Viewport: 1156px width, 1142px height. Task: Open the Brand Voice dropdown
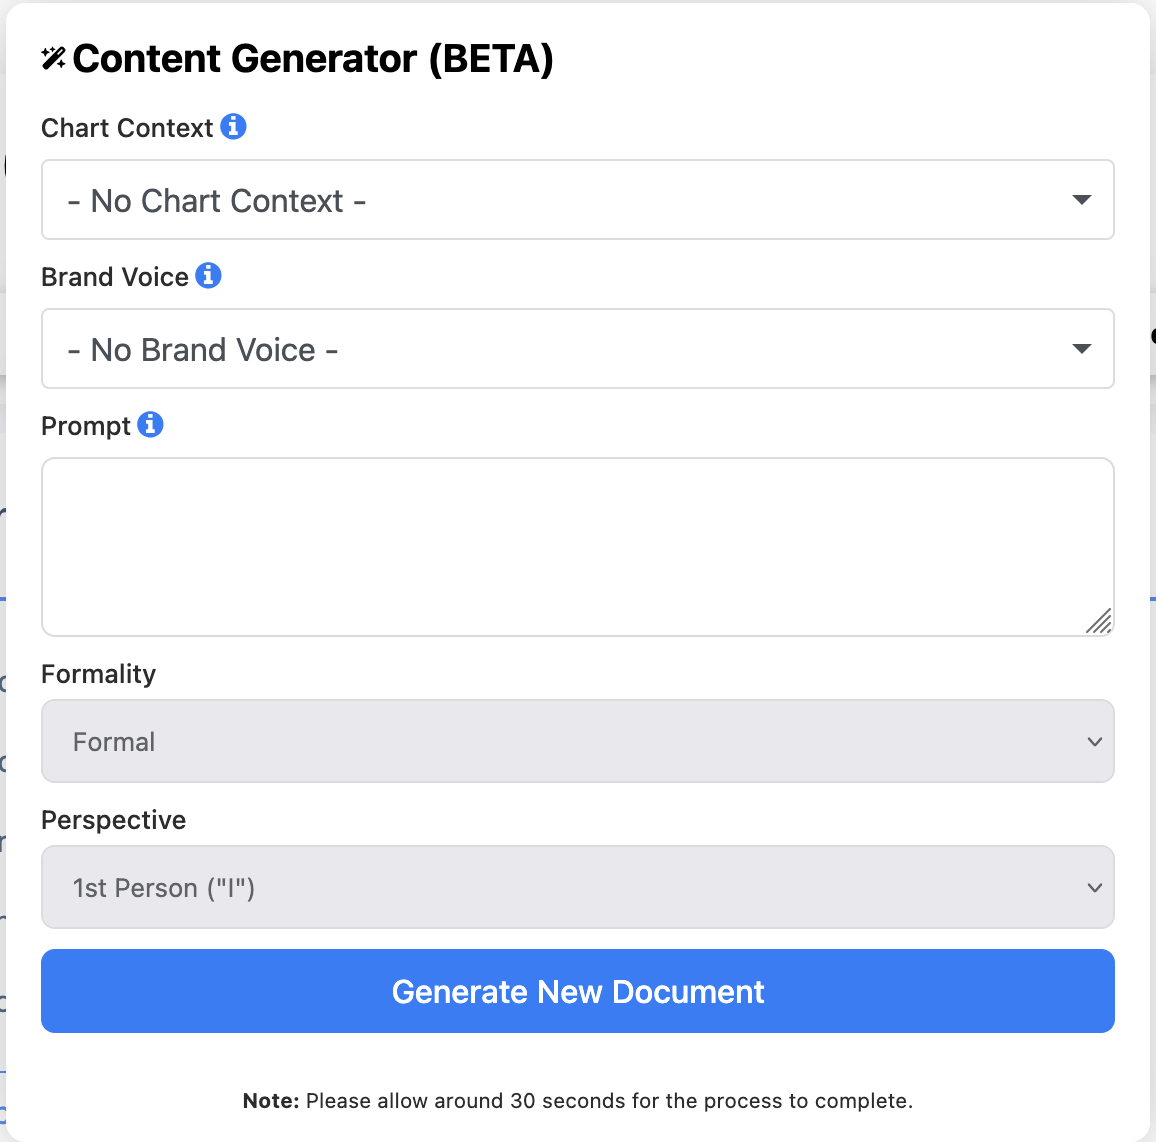(x=577, y=349)
